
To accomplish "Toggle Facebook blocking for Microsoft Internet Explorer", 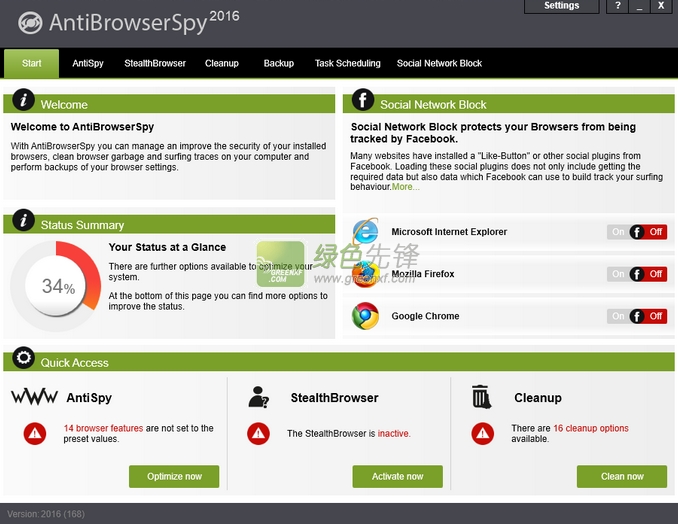I will tap(637, 232).
